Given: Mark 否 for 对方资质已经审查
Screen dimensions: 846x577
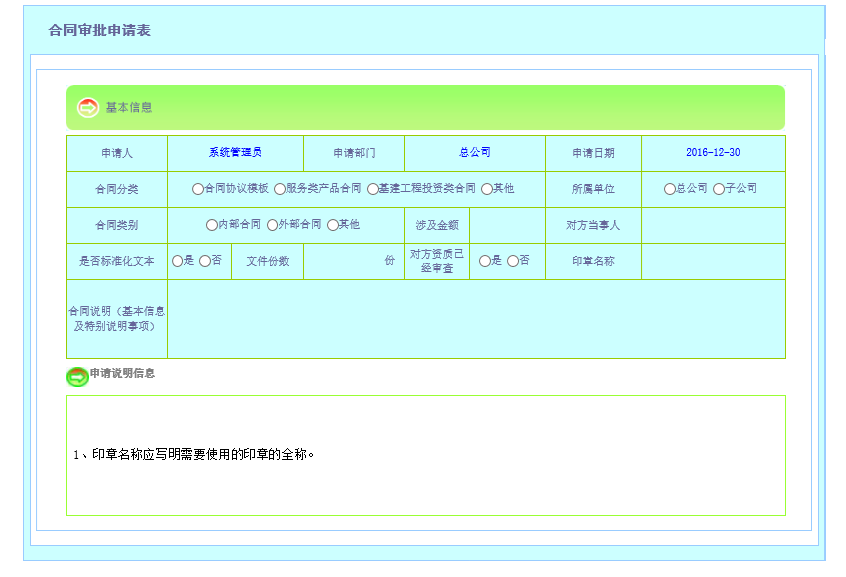Looking at the screenshot, I should click(513, 261).
